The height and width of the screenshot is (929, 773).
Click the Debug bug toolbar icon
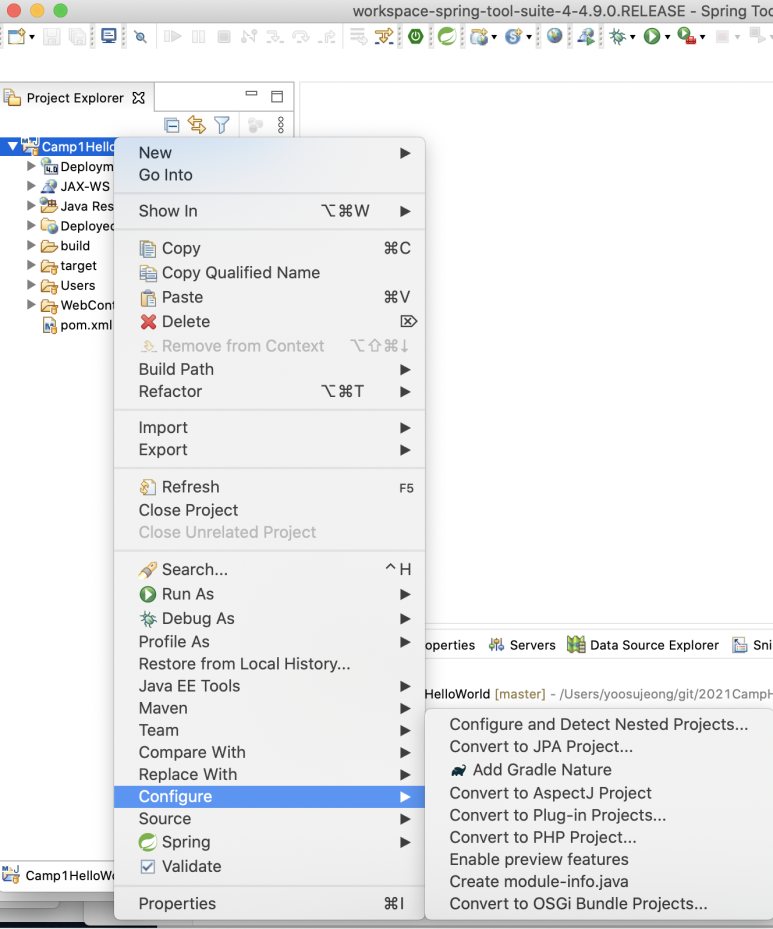[x=618, y=37]
